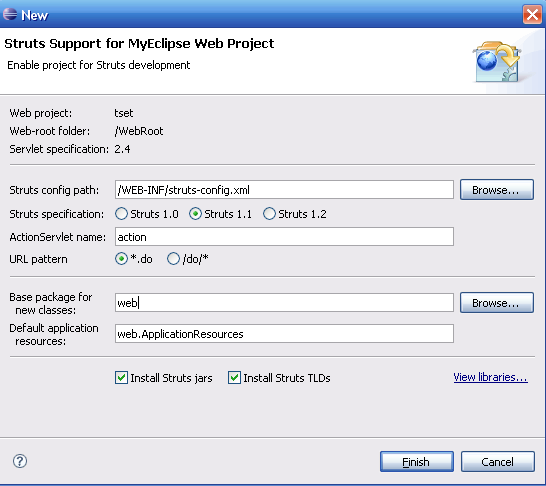Browse for base package
This screenshot has width=546, height=486.
(497, 303)
